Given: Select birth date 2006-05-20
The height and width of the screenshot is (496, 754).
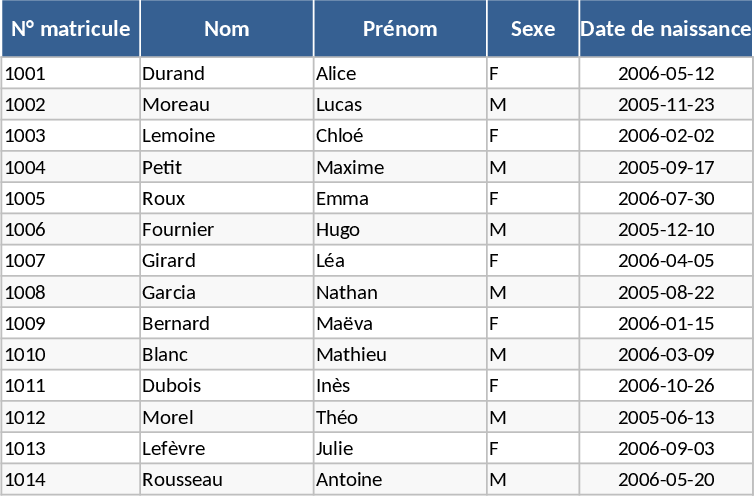Looking at the screenshot, I should [x=666, y=480].
